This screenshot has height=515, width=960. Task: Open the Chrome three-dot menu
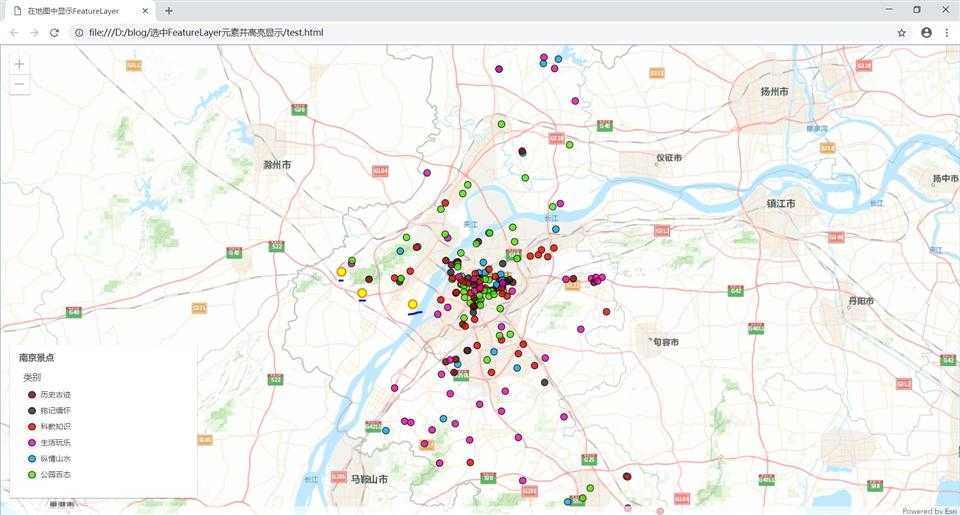[947, 32]
